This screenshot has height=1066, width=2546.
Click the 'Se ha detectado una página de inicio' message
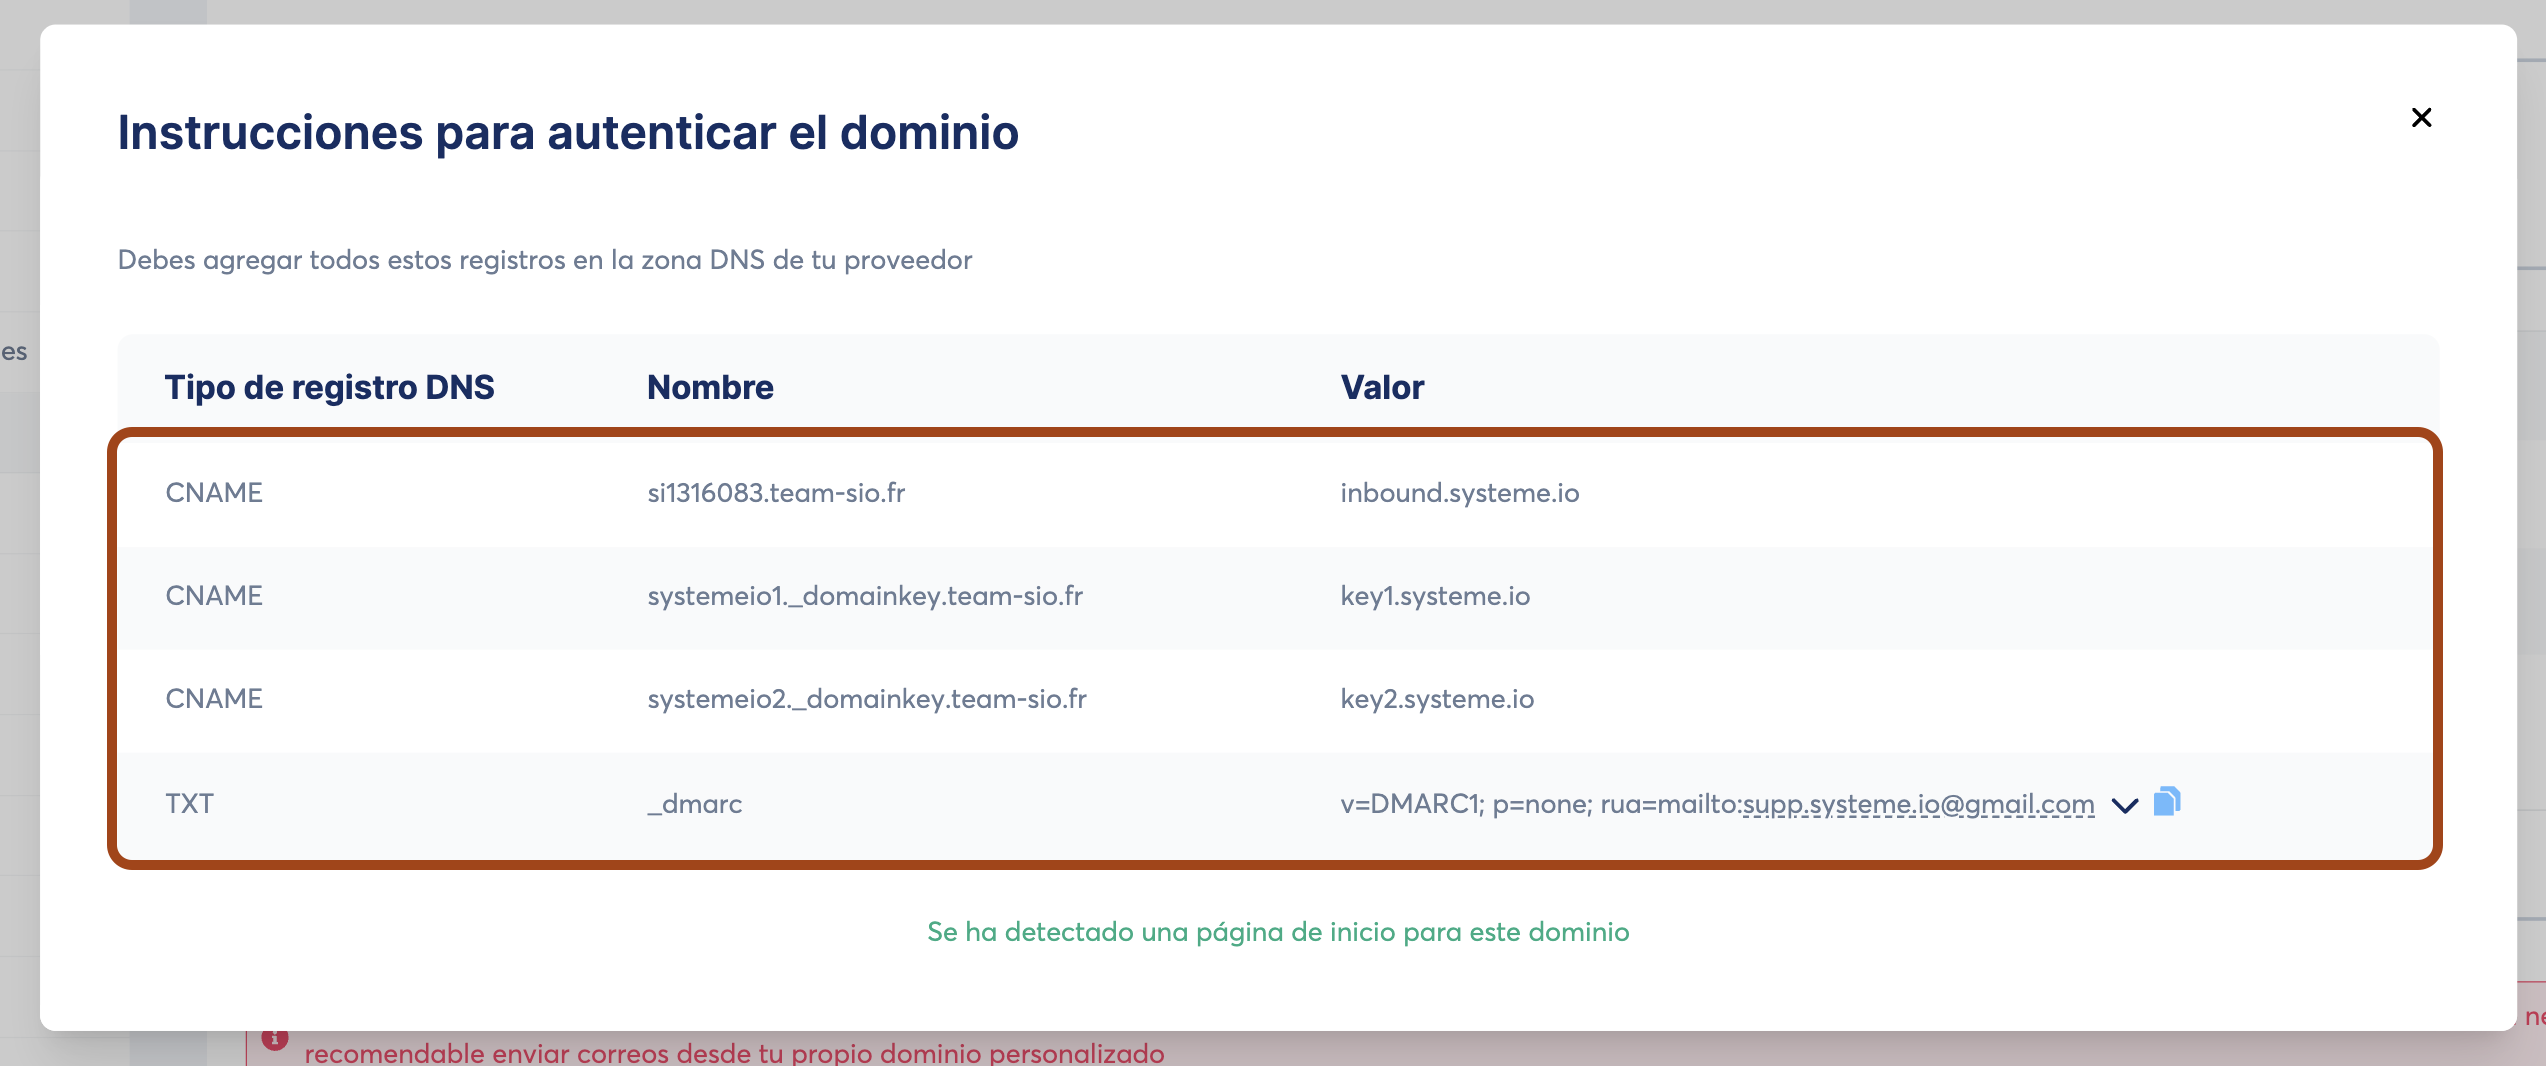click(x=1278, y=932)
